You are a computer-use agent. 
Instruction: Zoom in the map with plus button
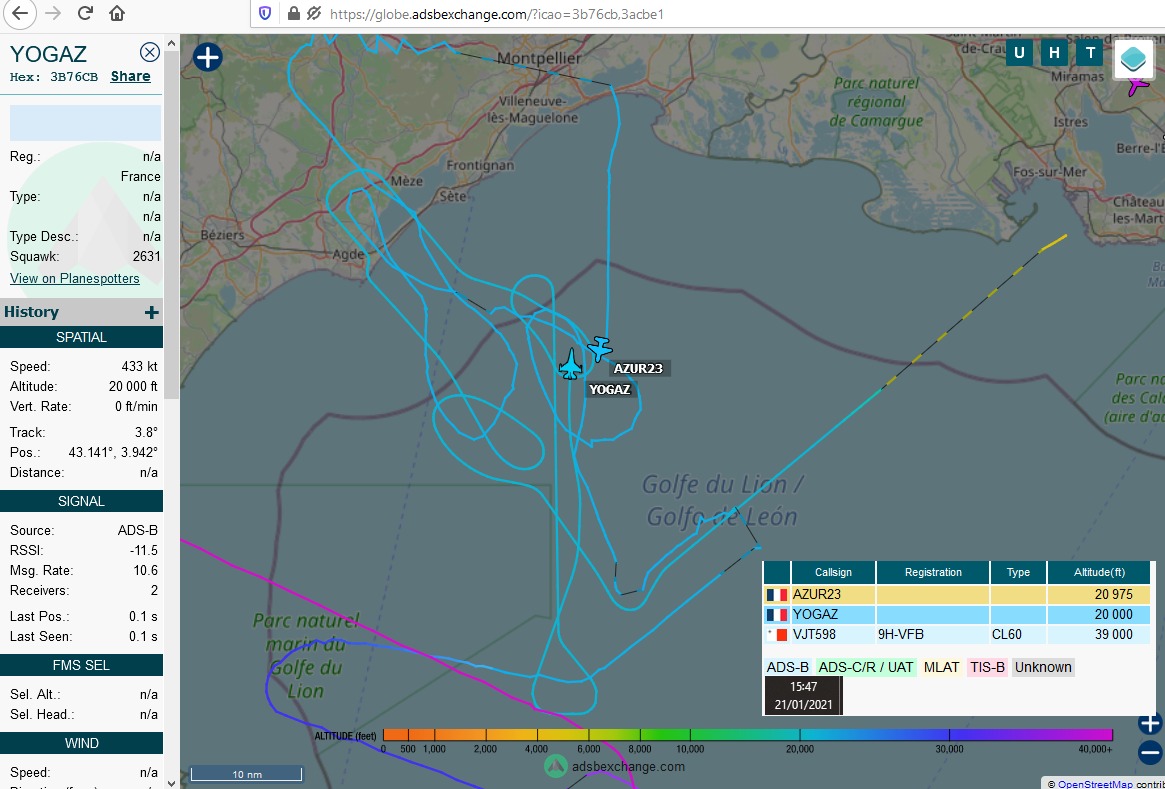click(x=1150, y=722)
